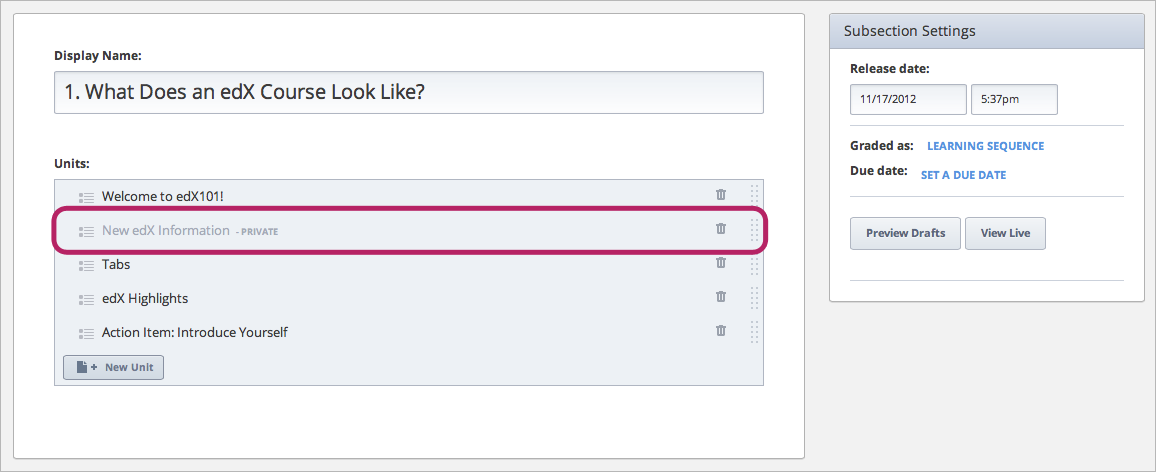Screen dimensions: 1156x472
Task: Click drag handle of Tabs unit
Action: tap(754, 264)
